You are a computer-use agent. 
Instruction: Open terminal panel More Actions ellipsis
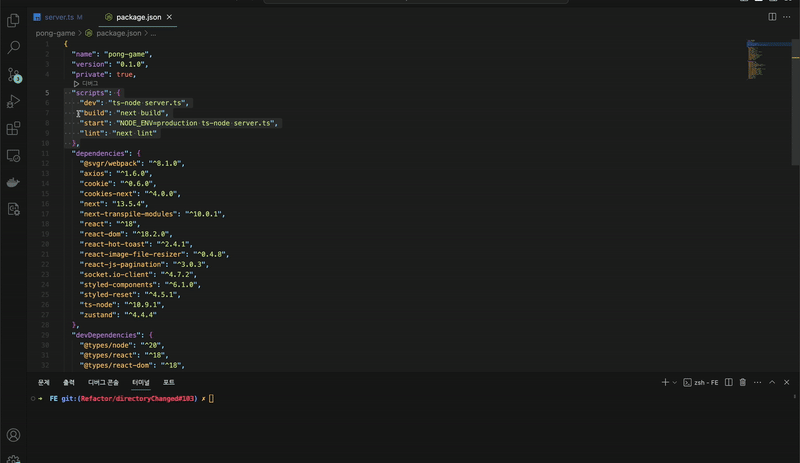pyautogui.click(x=758, y=382)
